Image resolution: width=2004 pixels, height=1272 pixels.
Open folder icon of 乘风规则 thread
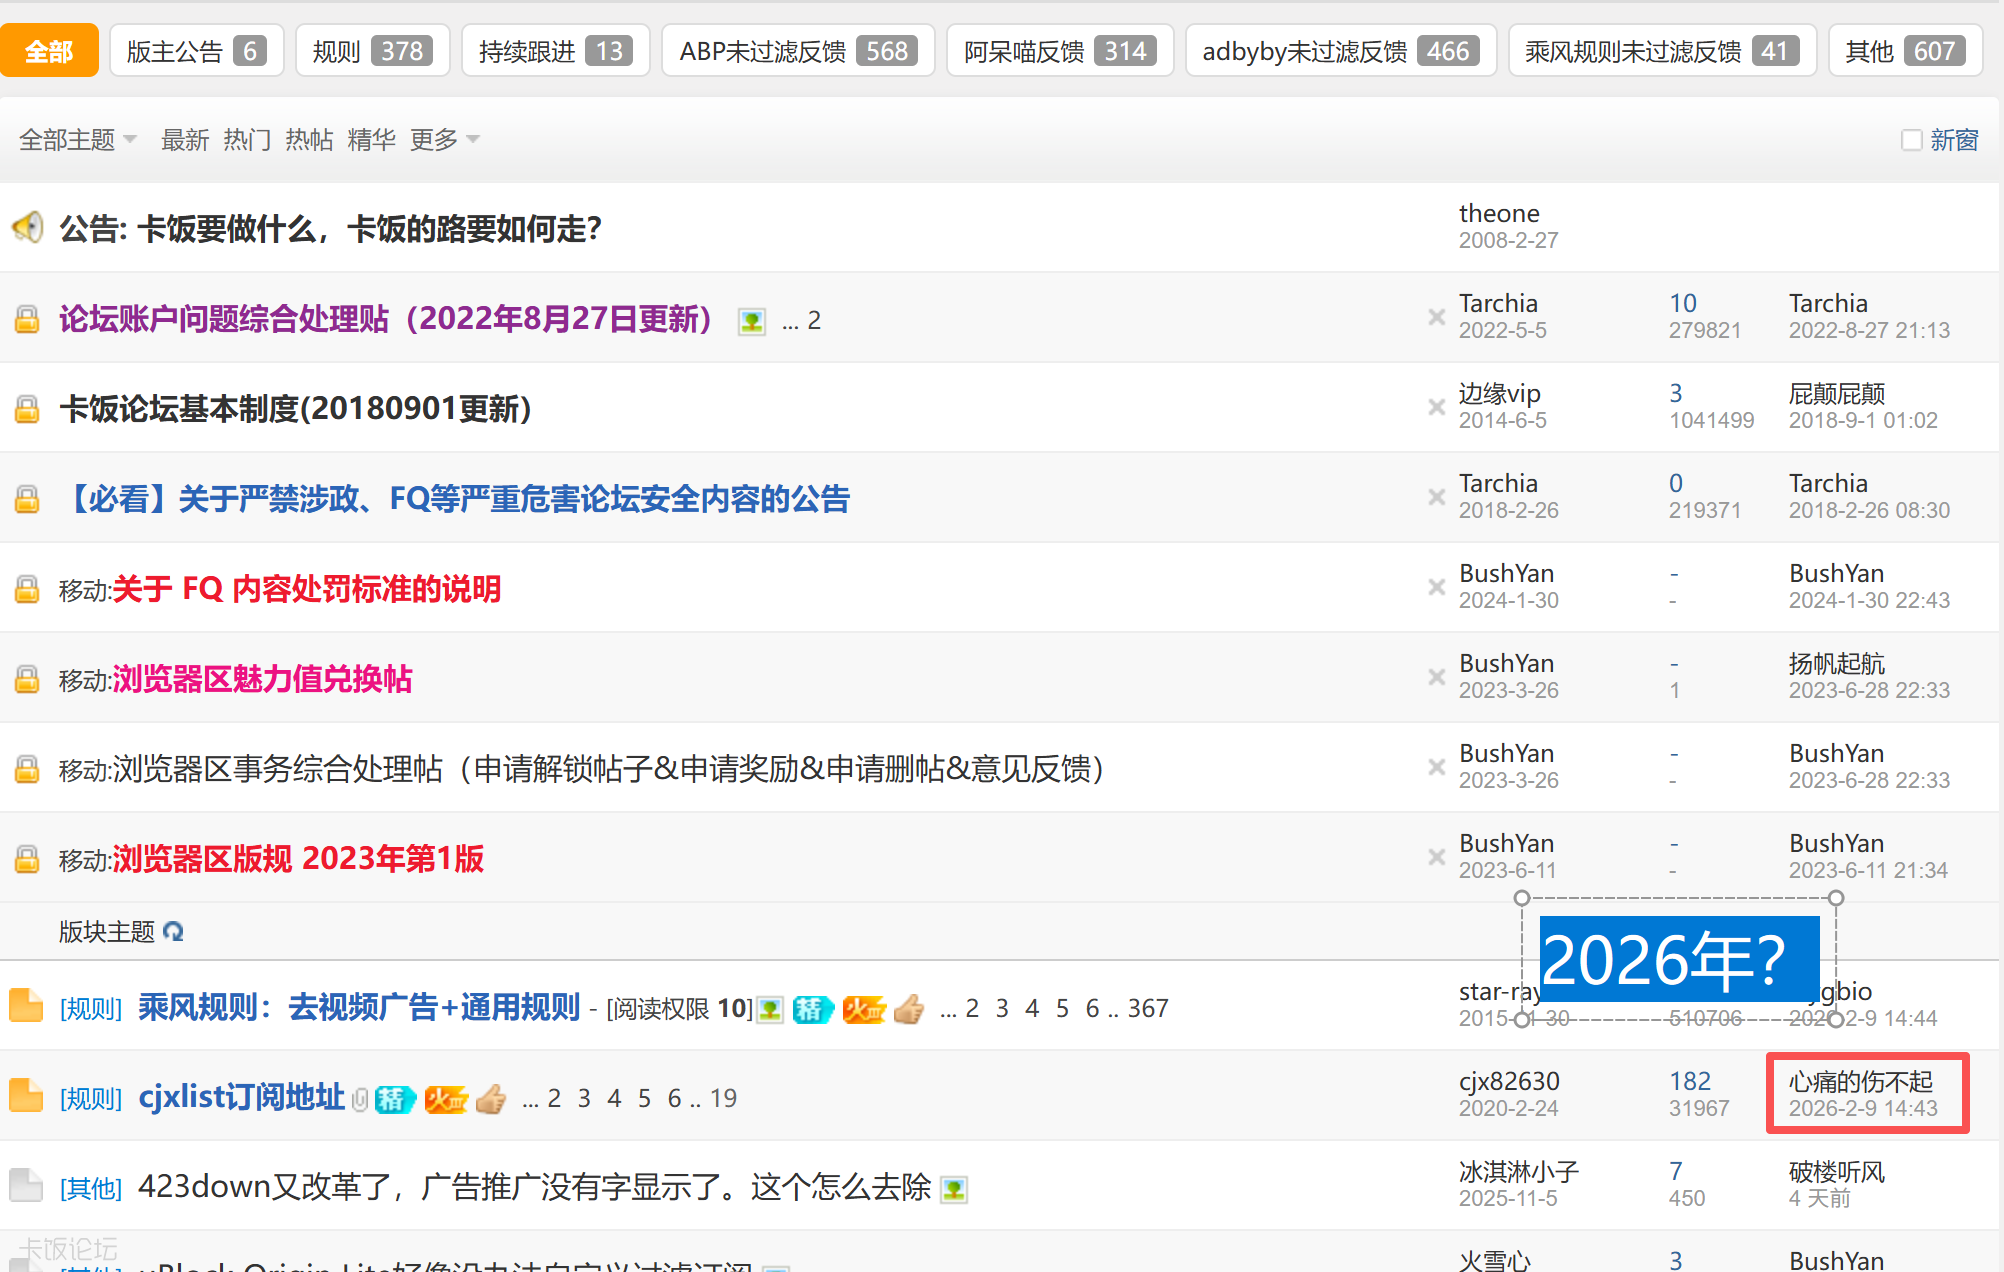coord(26,1006)
